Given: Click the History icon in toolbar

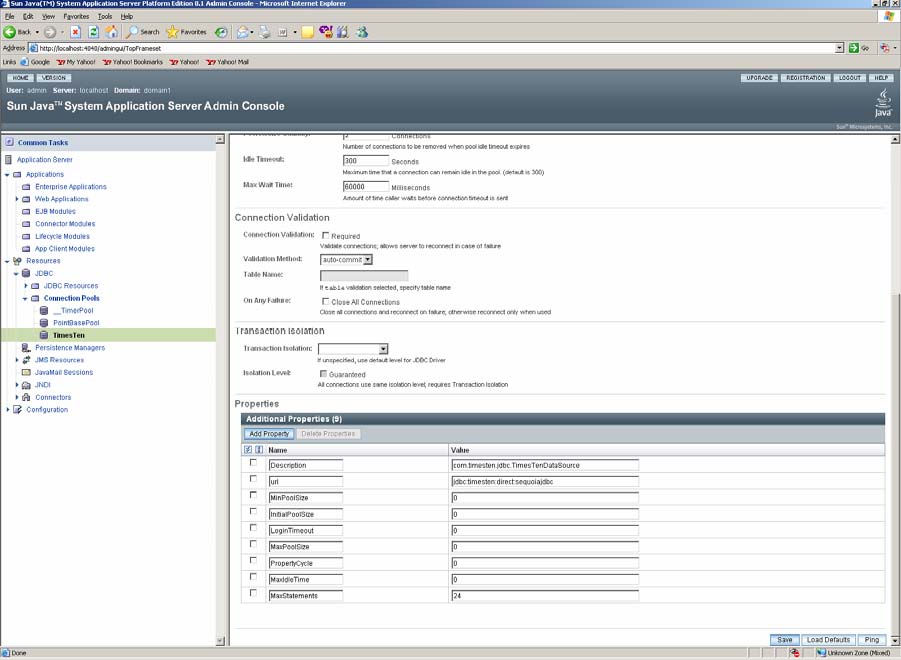Looking at the screenshot, I should coord(221,32).
